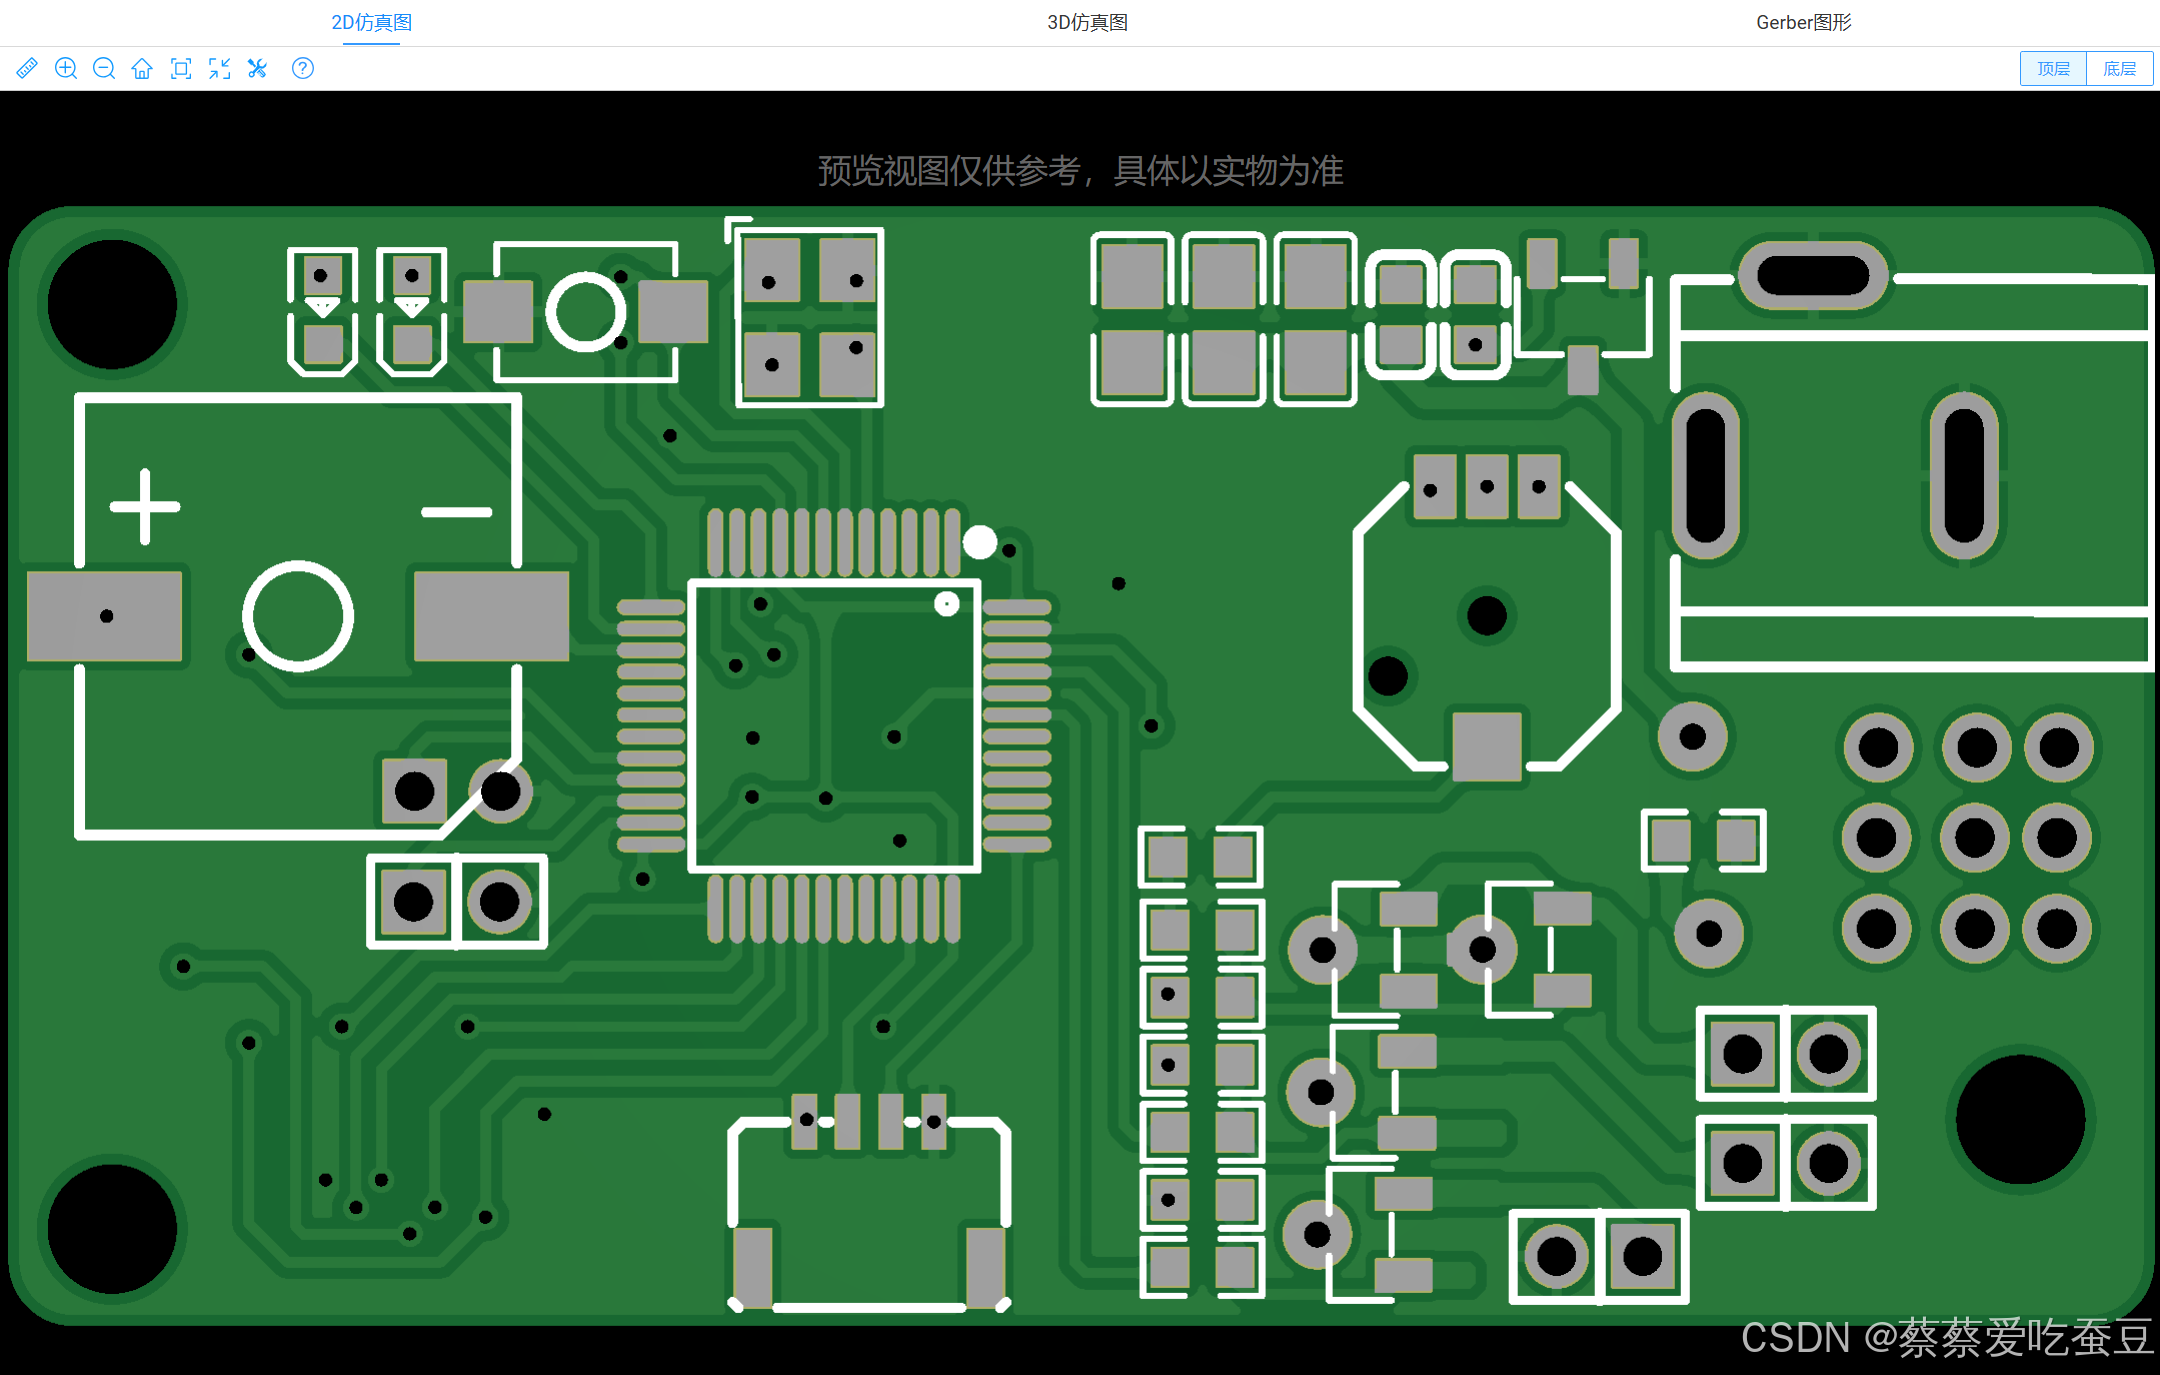Viewport: 2160px width, 1375px height.
Task: Open the wrench and screwdriver tools
Action: 258,68
